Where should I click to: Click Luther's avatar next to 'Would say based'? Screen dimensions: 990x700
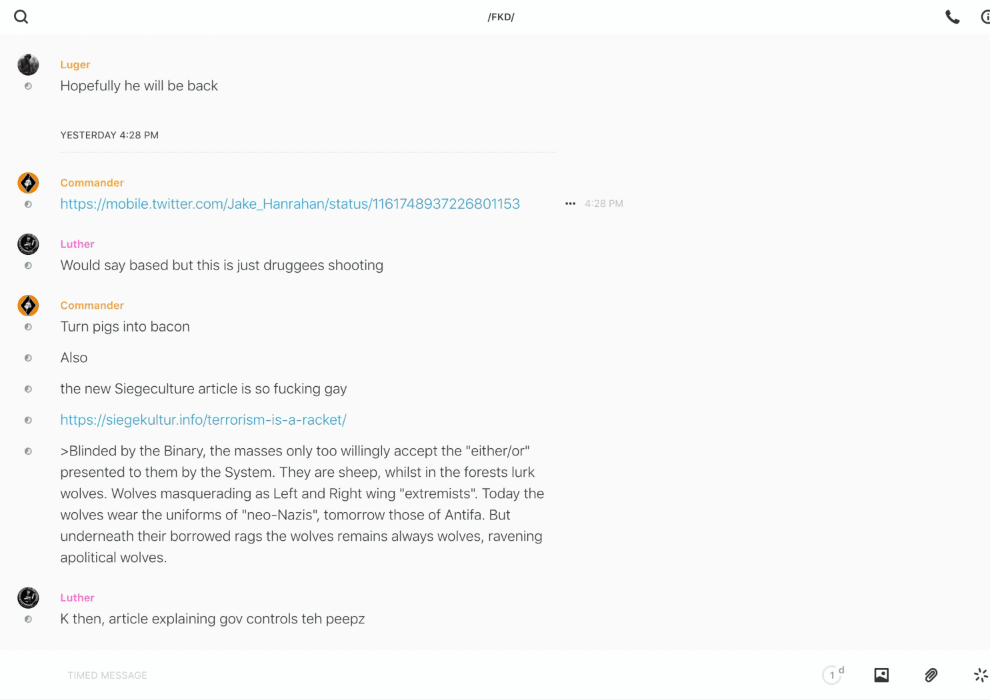[28, 244]
